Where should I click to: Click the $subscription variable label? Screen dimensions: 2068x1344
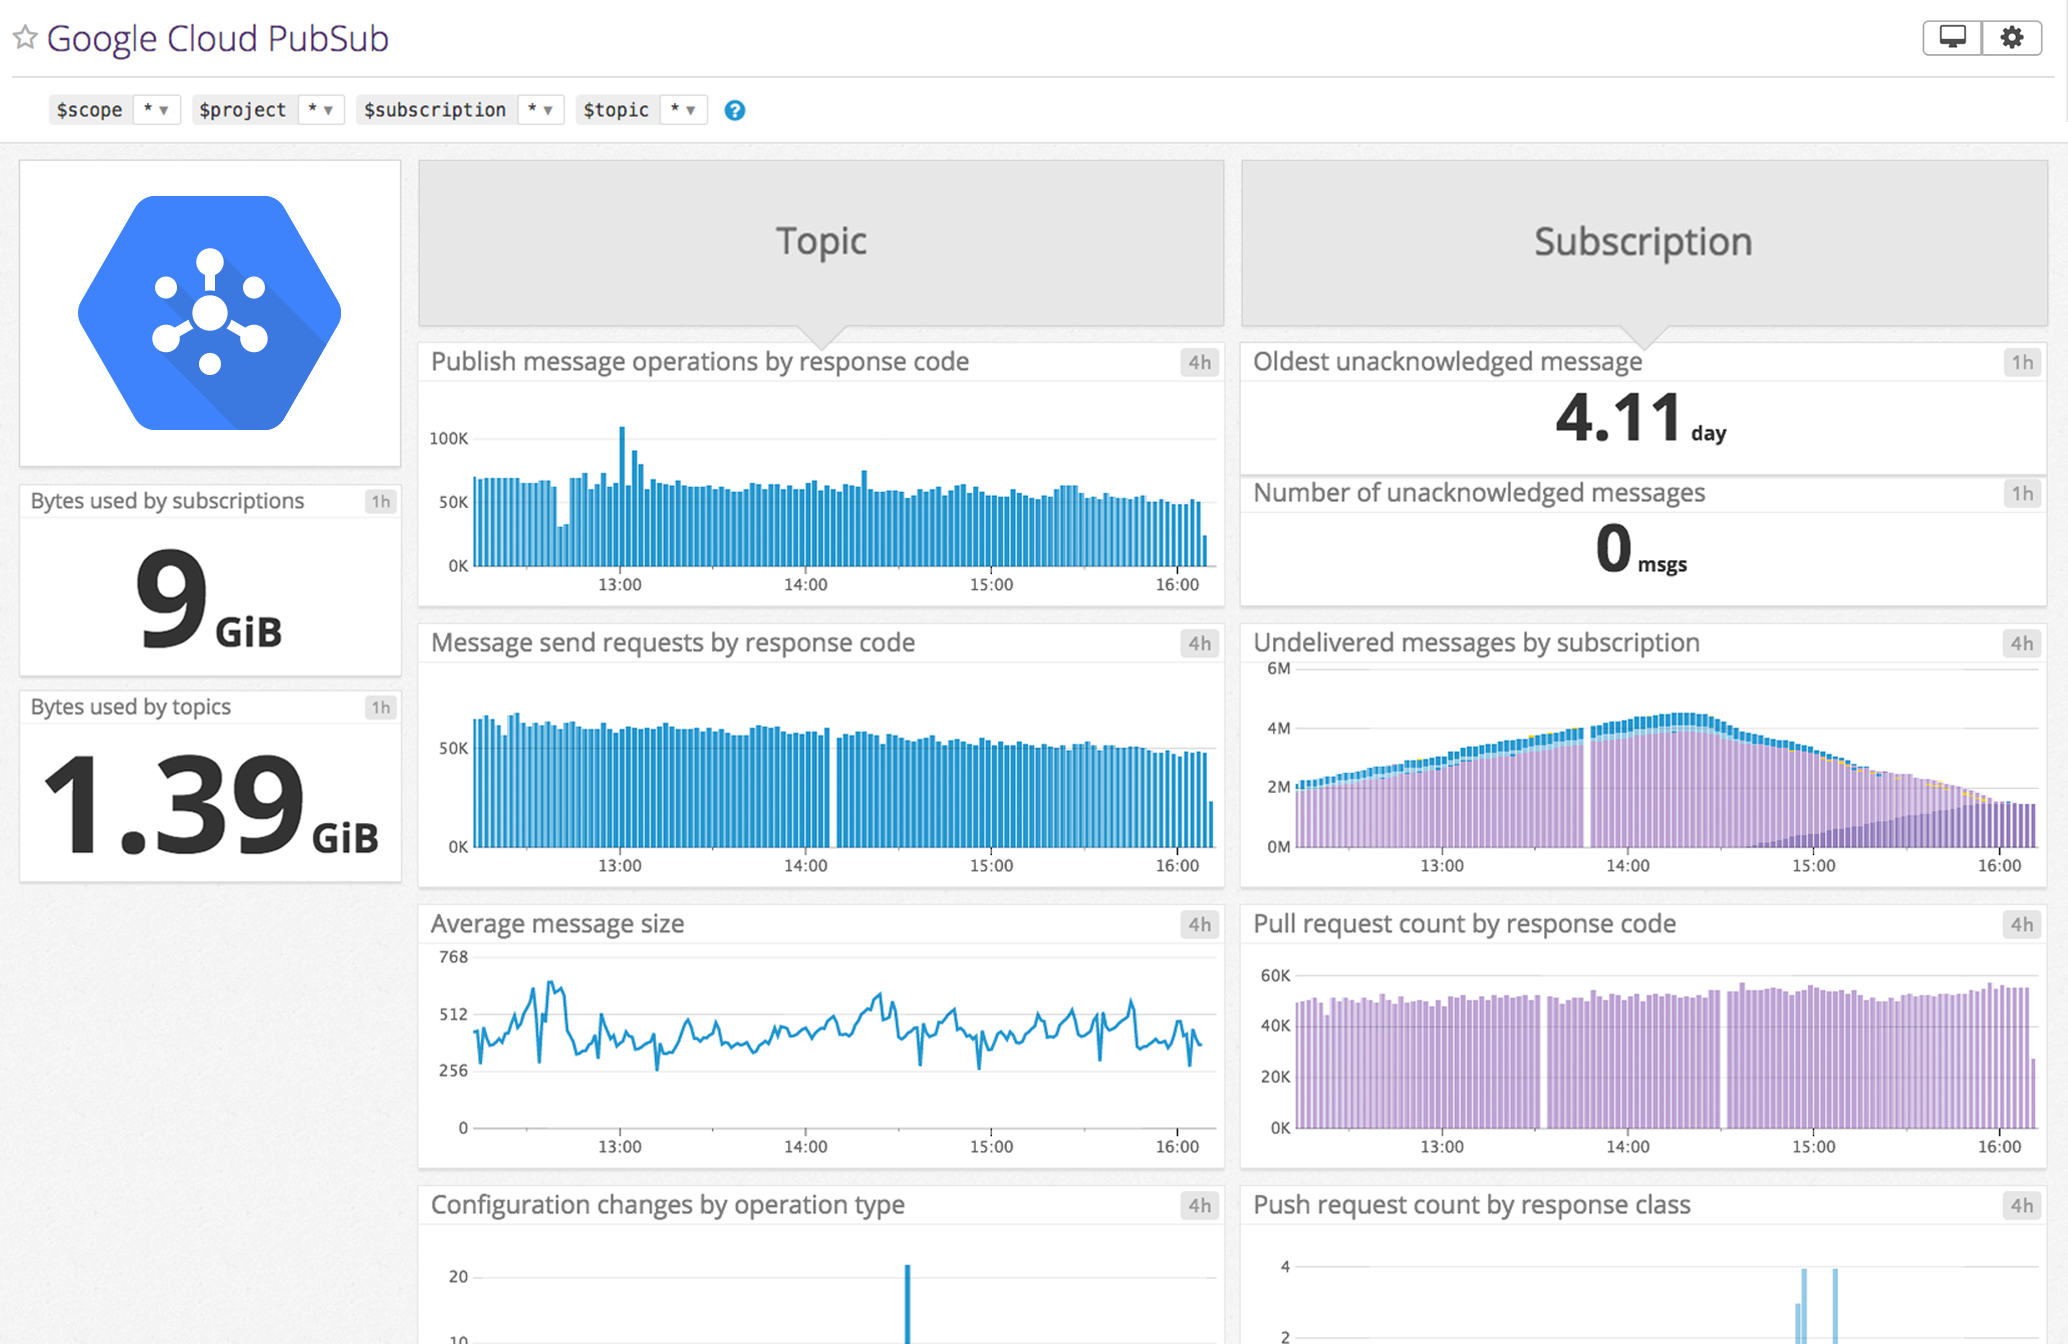(435, 109)
